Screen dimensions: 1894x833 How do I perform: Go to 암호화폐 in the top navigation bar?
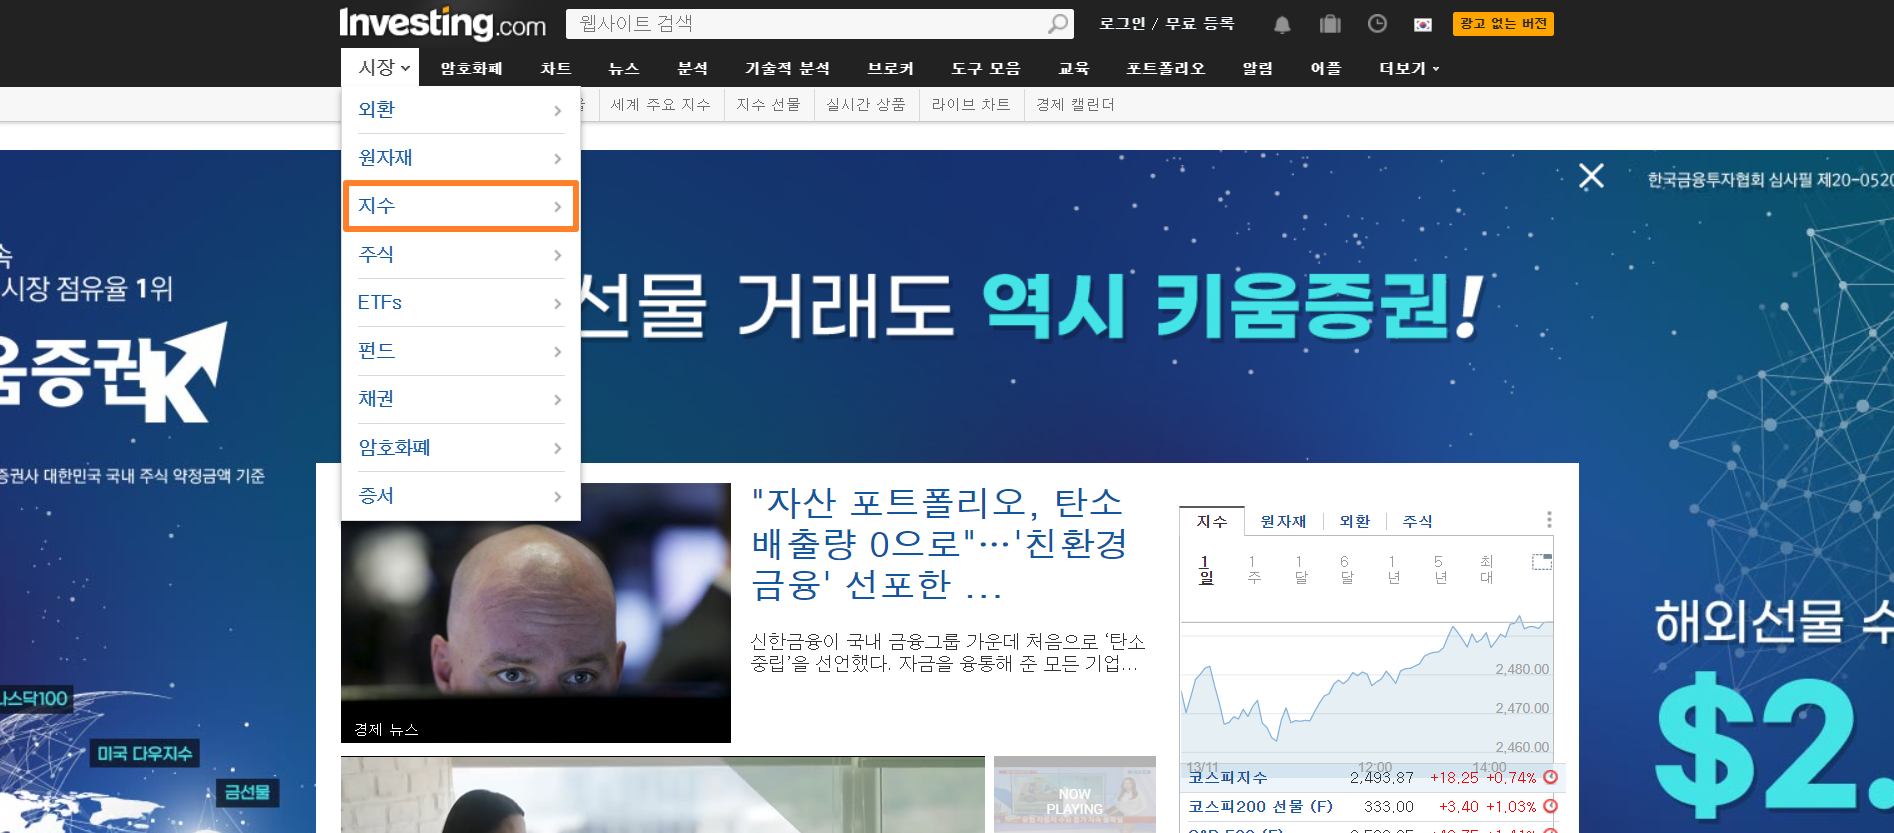pyautogui.click(x=472, y=68)
